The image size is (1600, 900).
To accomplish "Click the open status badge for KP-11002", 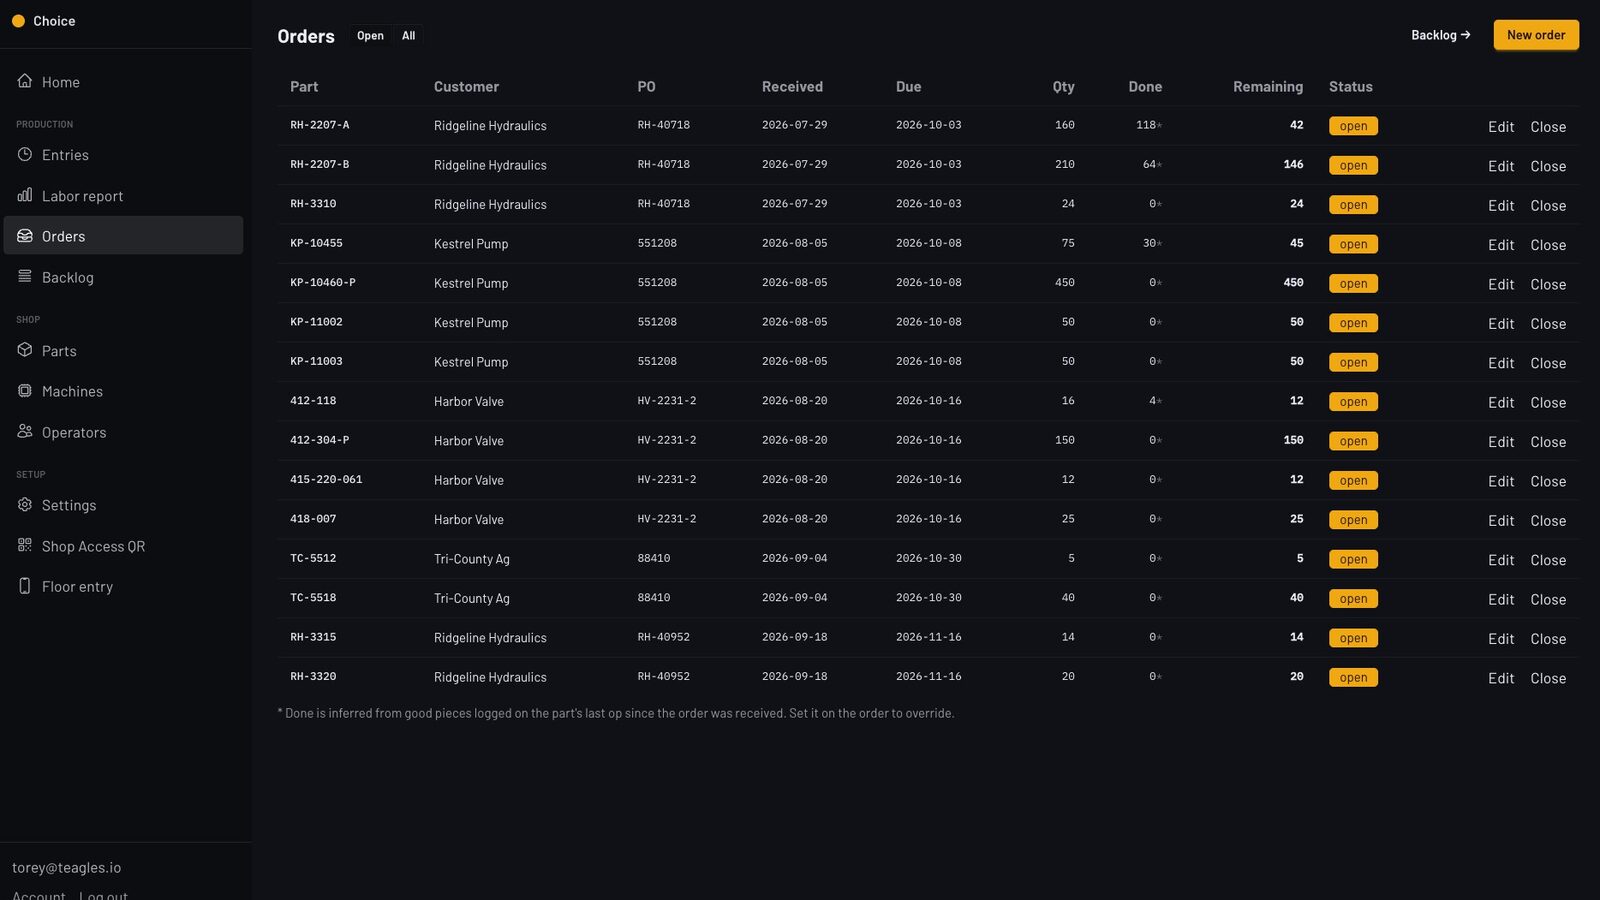I will point(1353,323).
